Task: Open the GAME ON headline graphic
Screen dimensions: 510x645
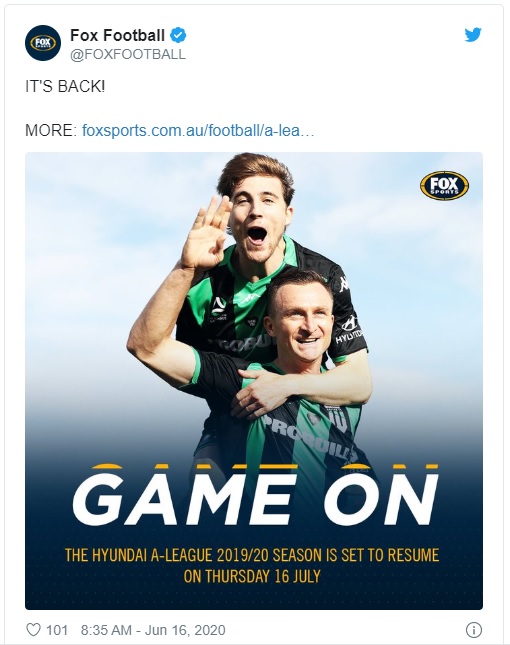Action: click(255, 496)
